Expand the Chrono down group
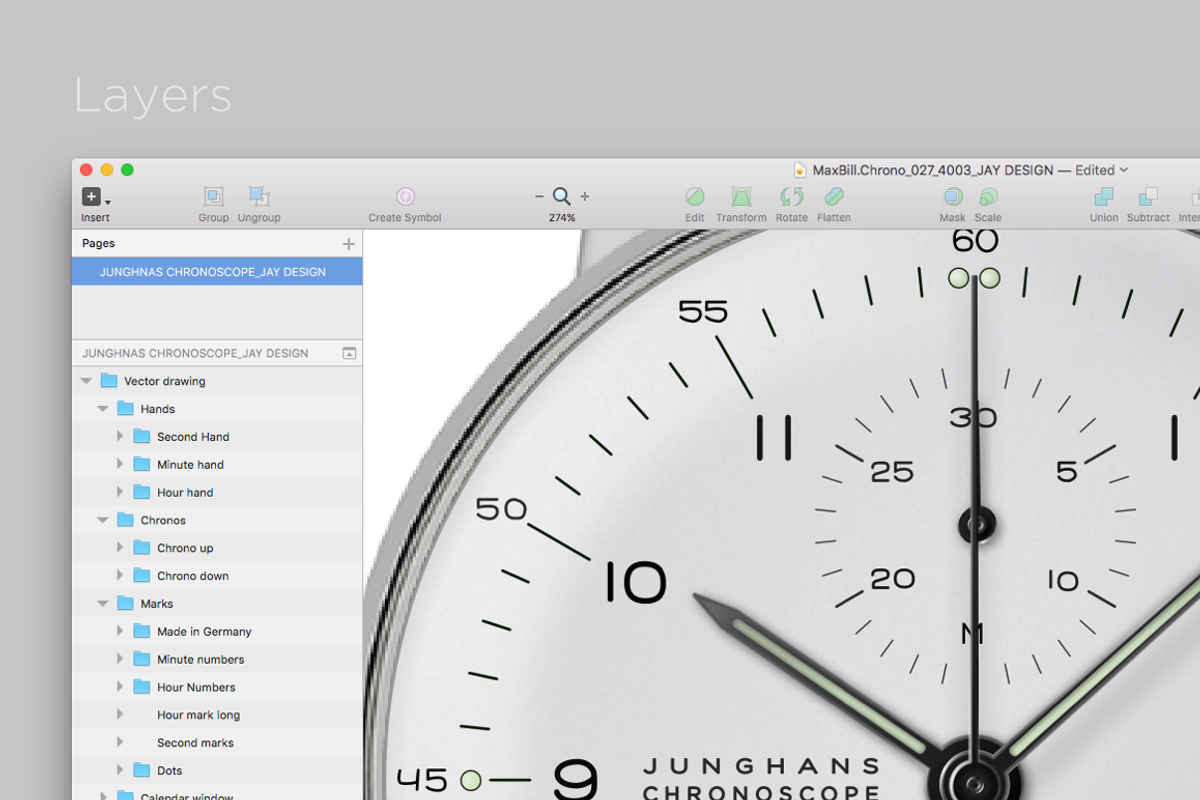Viewport: 1200px width, 800px height. 119,576
